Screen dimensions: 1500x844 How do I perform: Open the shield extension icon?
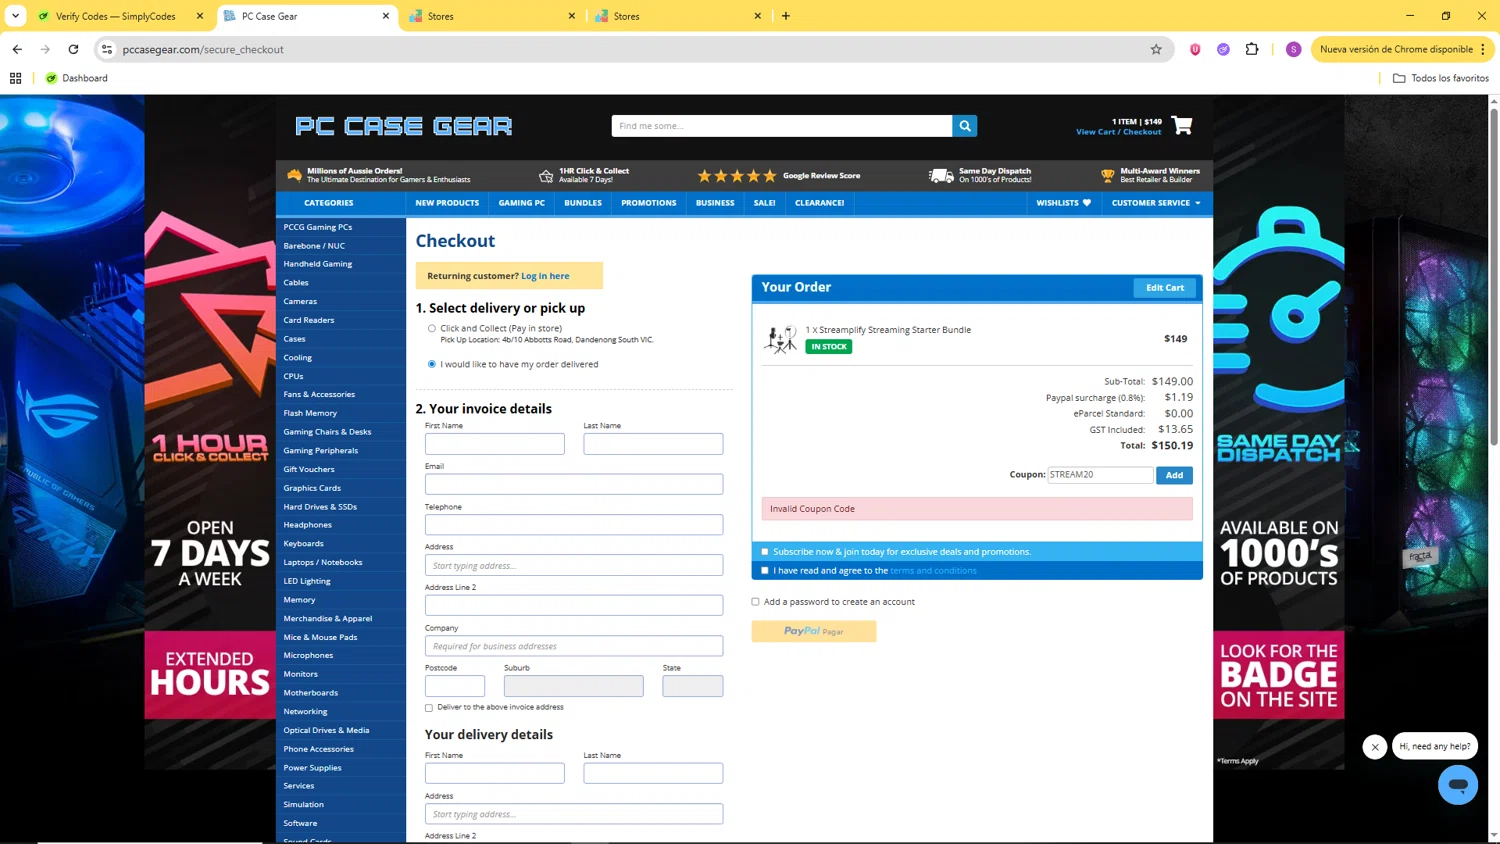tap(1195, 49)
